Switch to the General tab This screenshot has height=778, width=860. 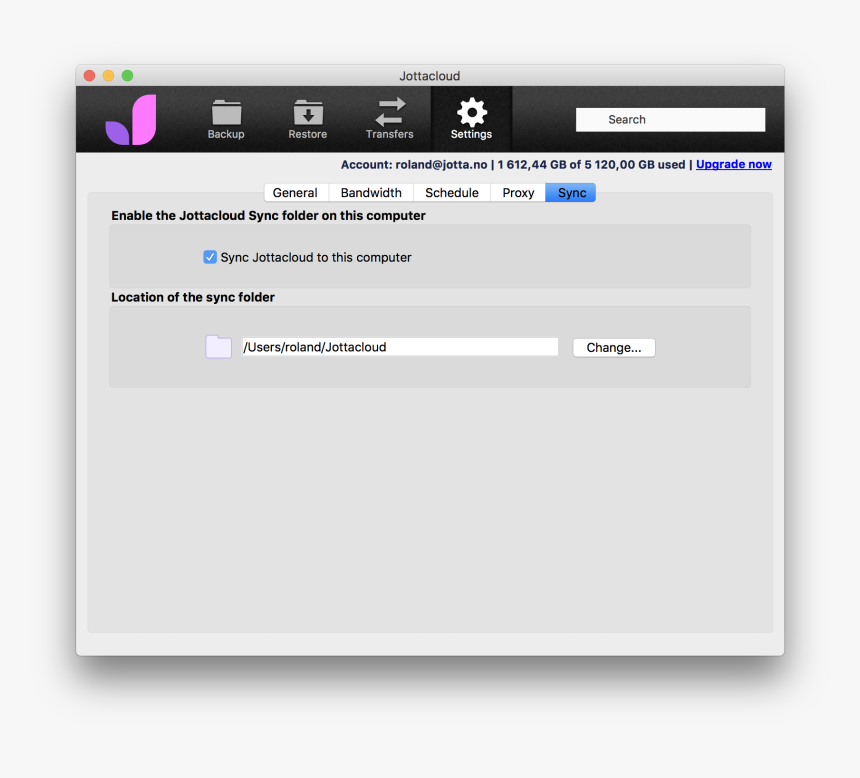click(x=295, y=192)
